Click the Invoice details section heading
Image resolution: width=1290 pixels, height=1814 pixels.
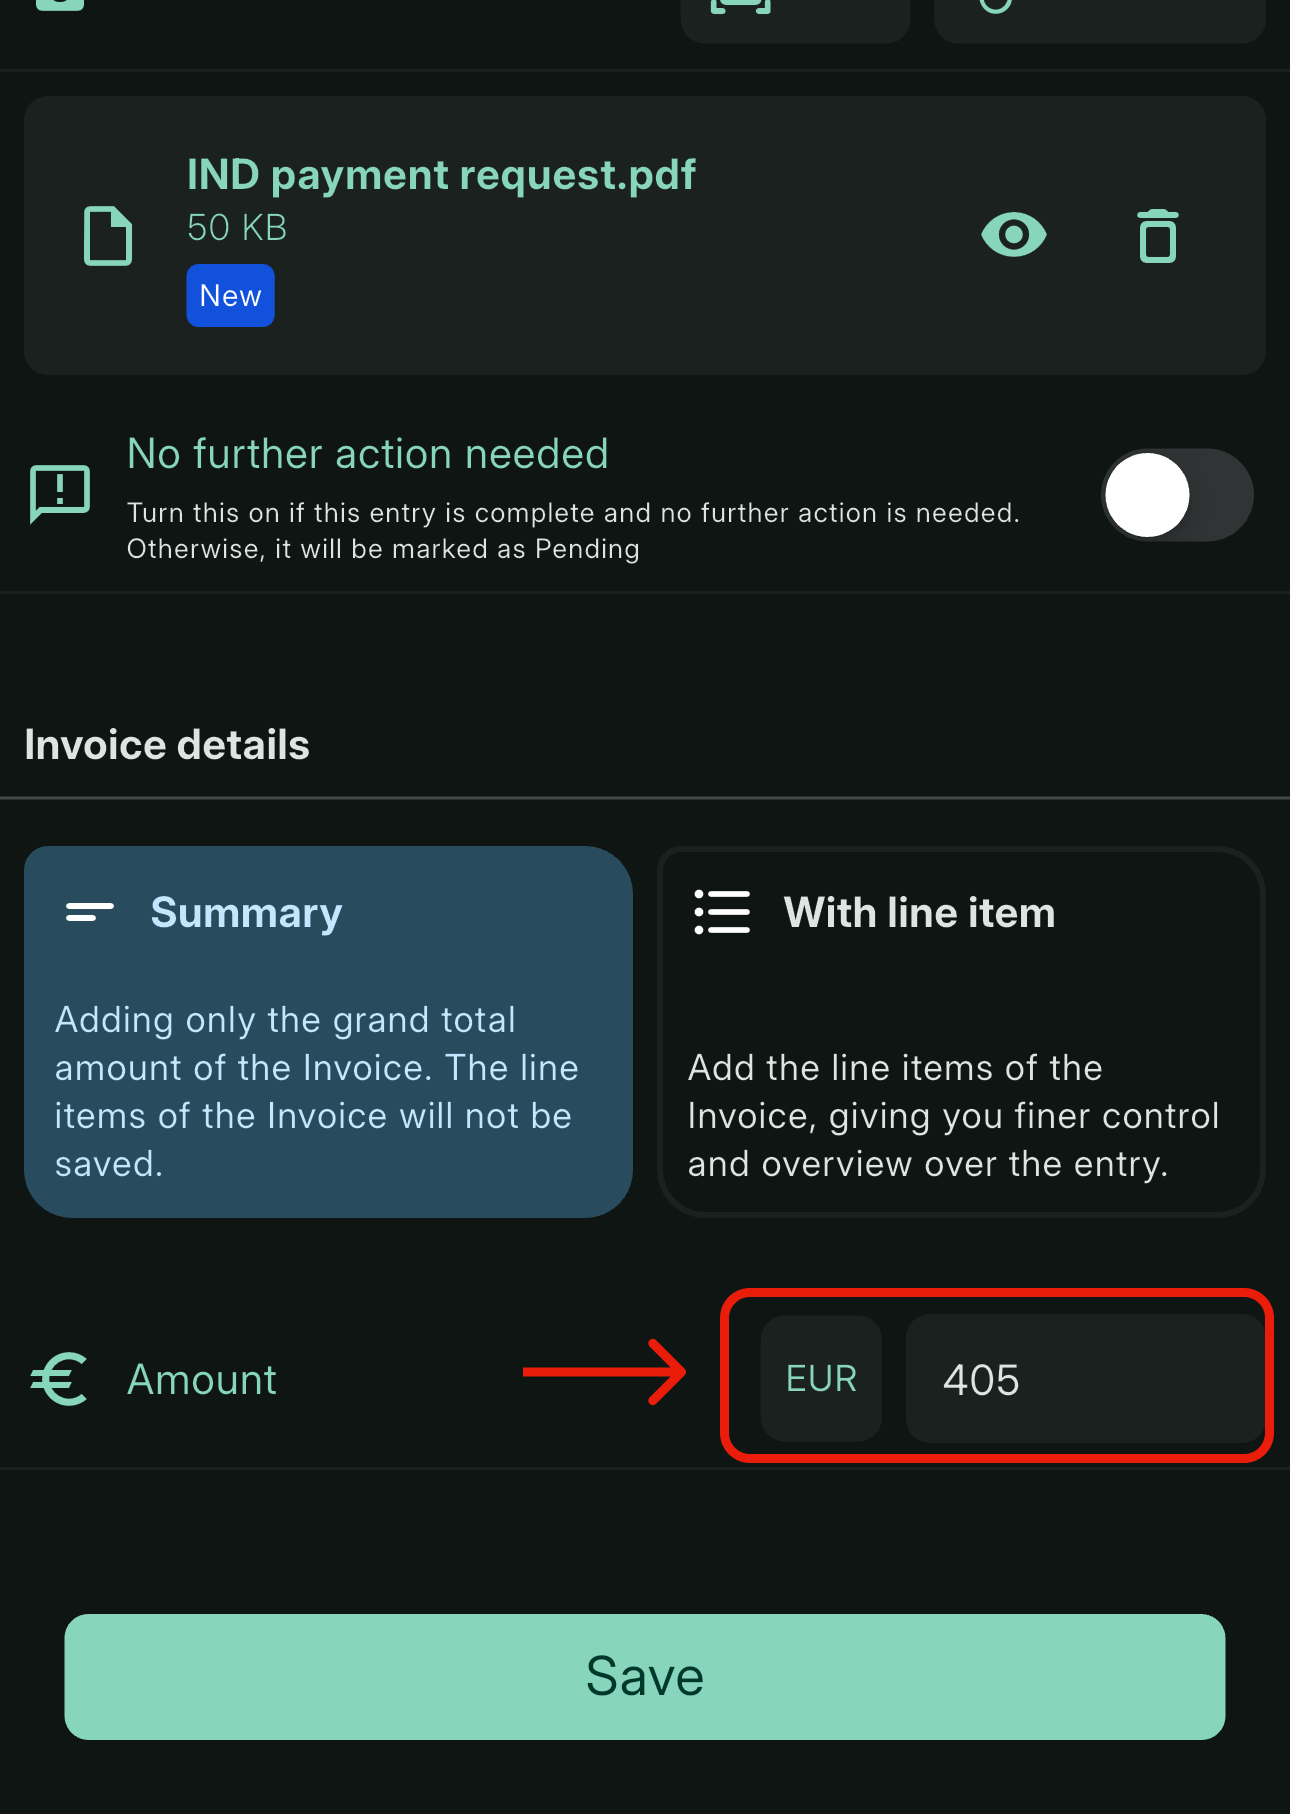[167, 745]
